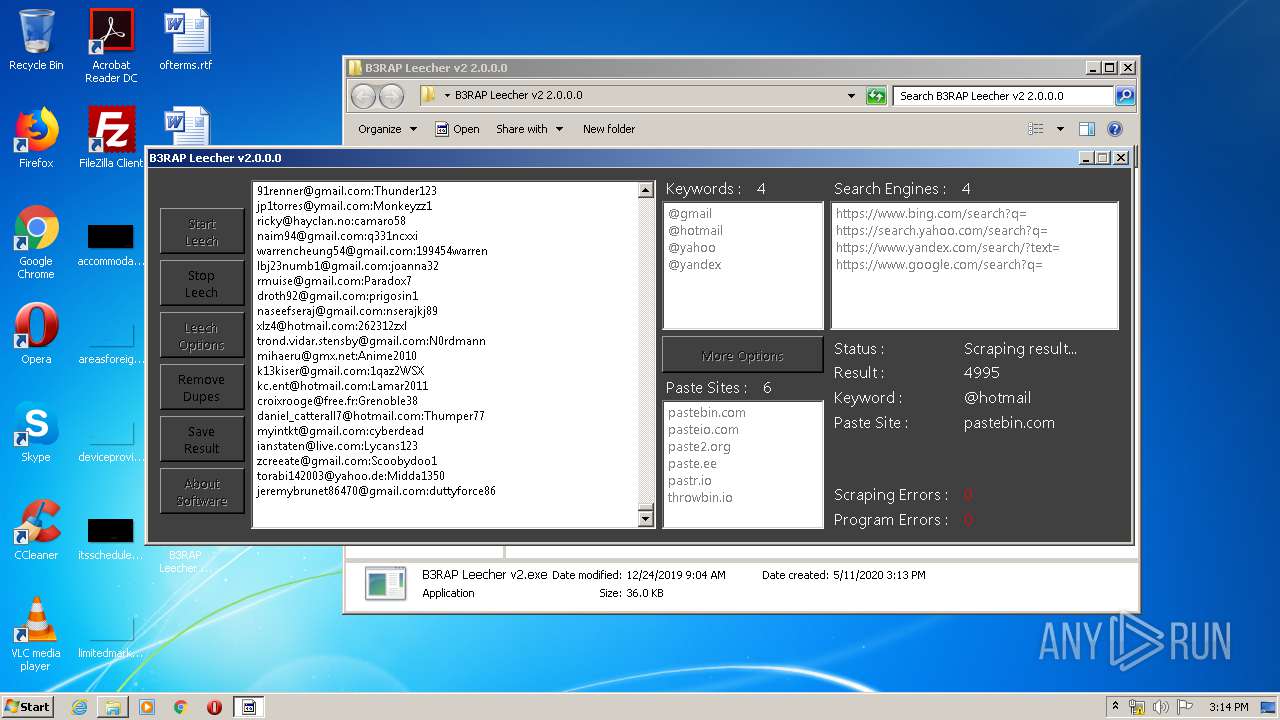Viewport: 1280px width, 720px height.
Task: Select the accommoda... desktop file
Action: click(x=111, y=246)
